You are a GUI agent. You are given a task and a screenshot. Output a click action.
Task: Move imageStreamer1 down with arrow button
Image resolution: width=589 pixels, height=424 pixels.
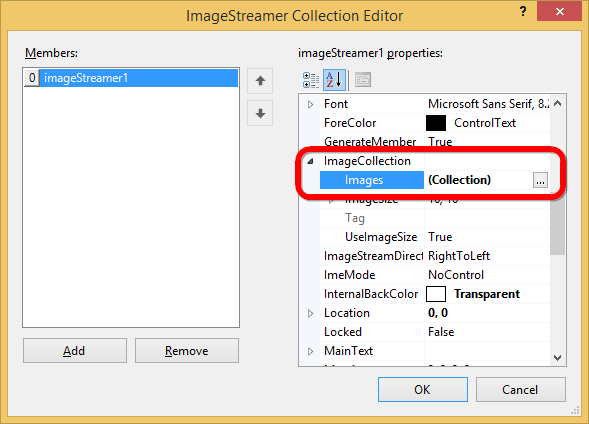pyautogui.click(x=260, y=113)
